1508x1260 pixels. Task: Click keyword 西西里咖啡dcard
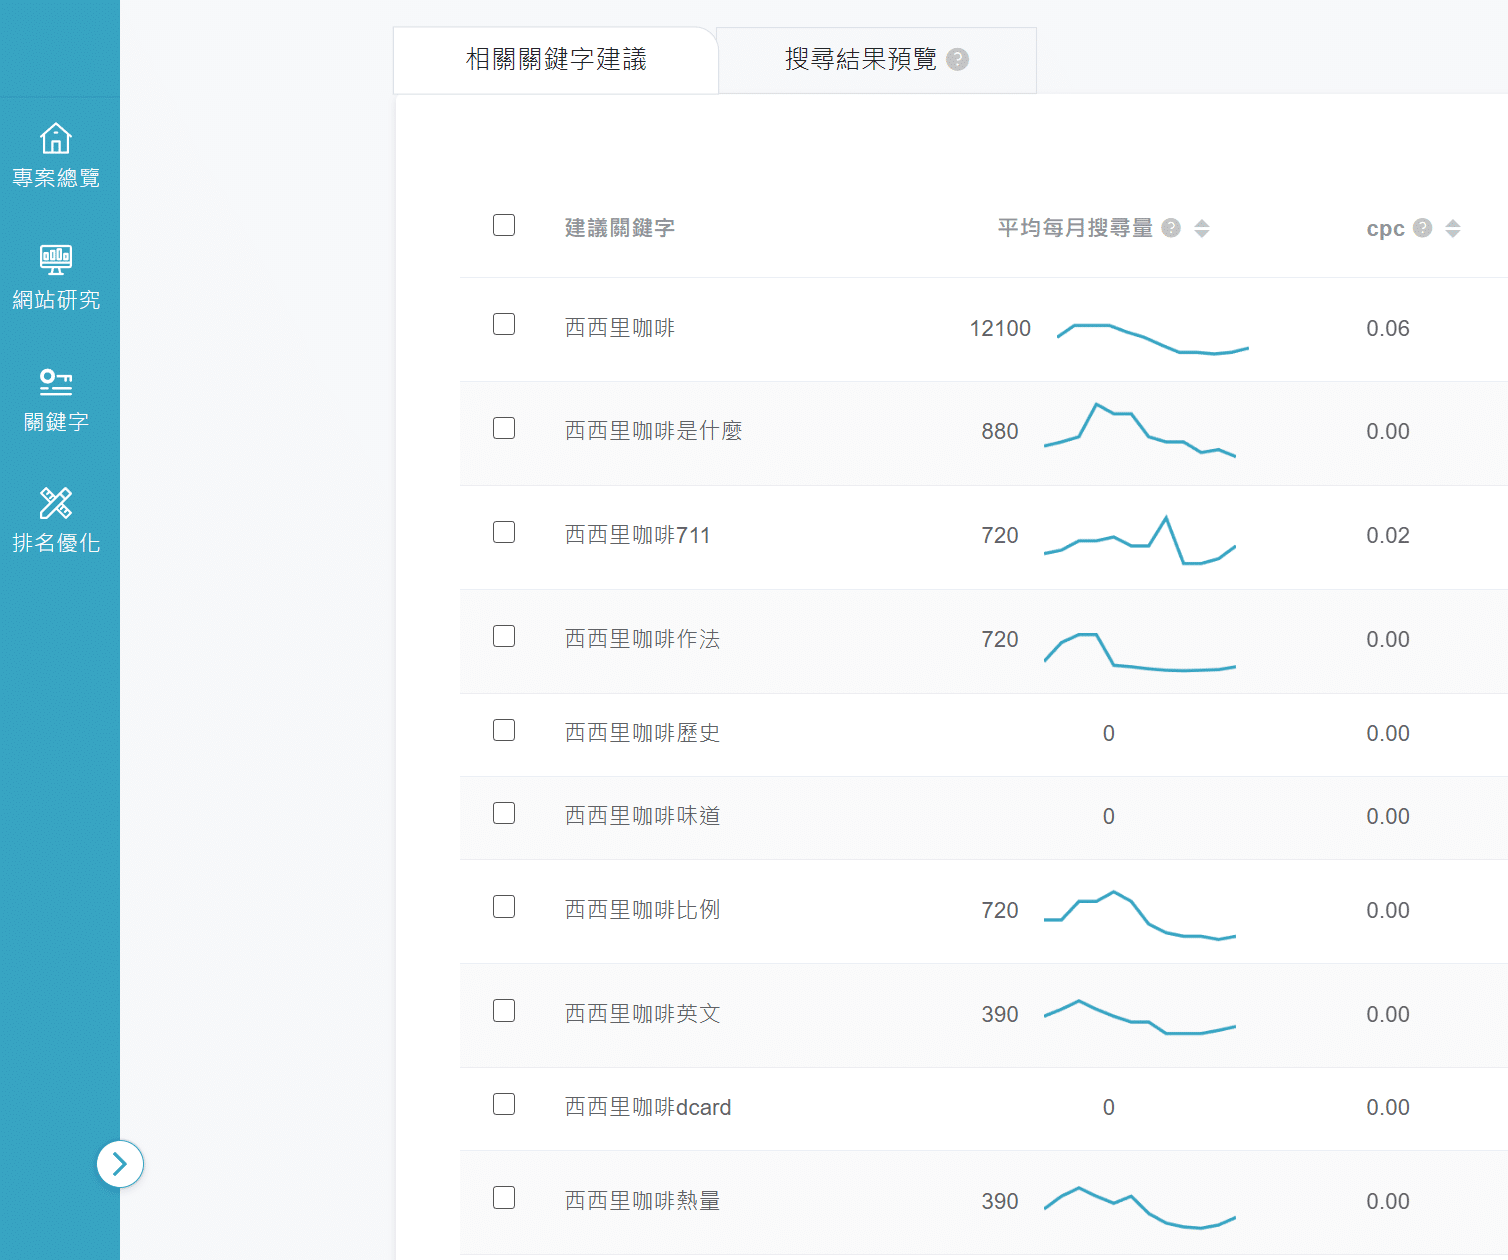pyautogui.click(x=648, y=1107)
